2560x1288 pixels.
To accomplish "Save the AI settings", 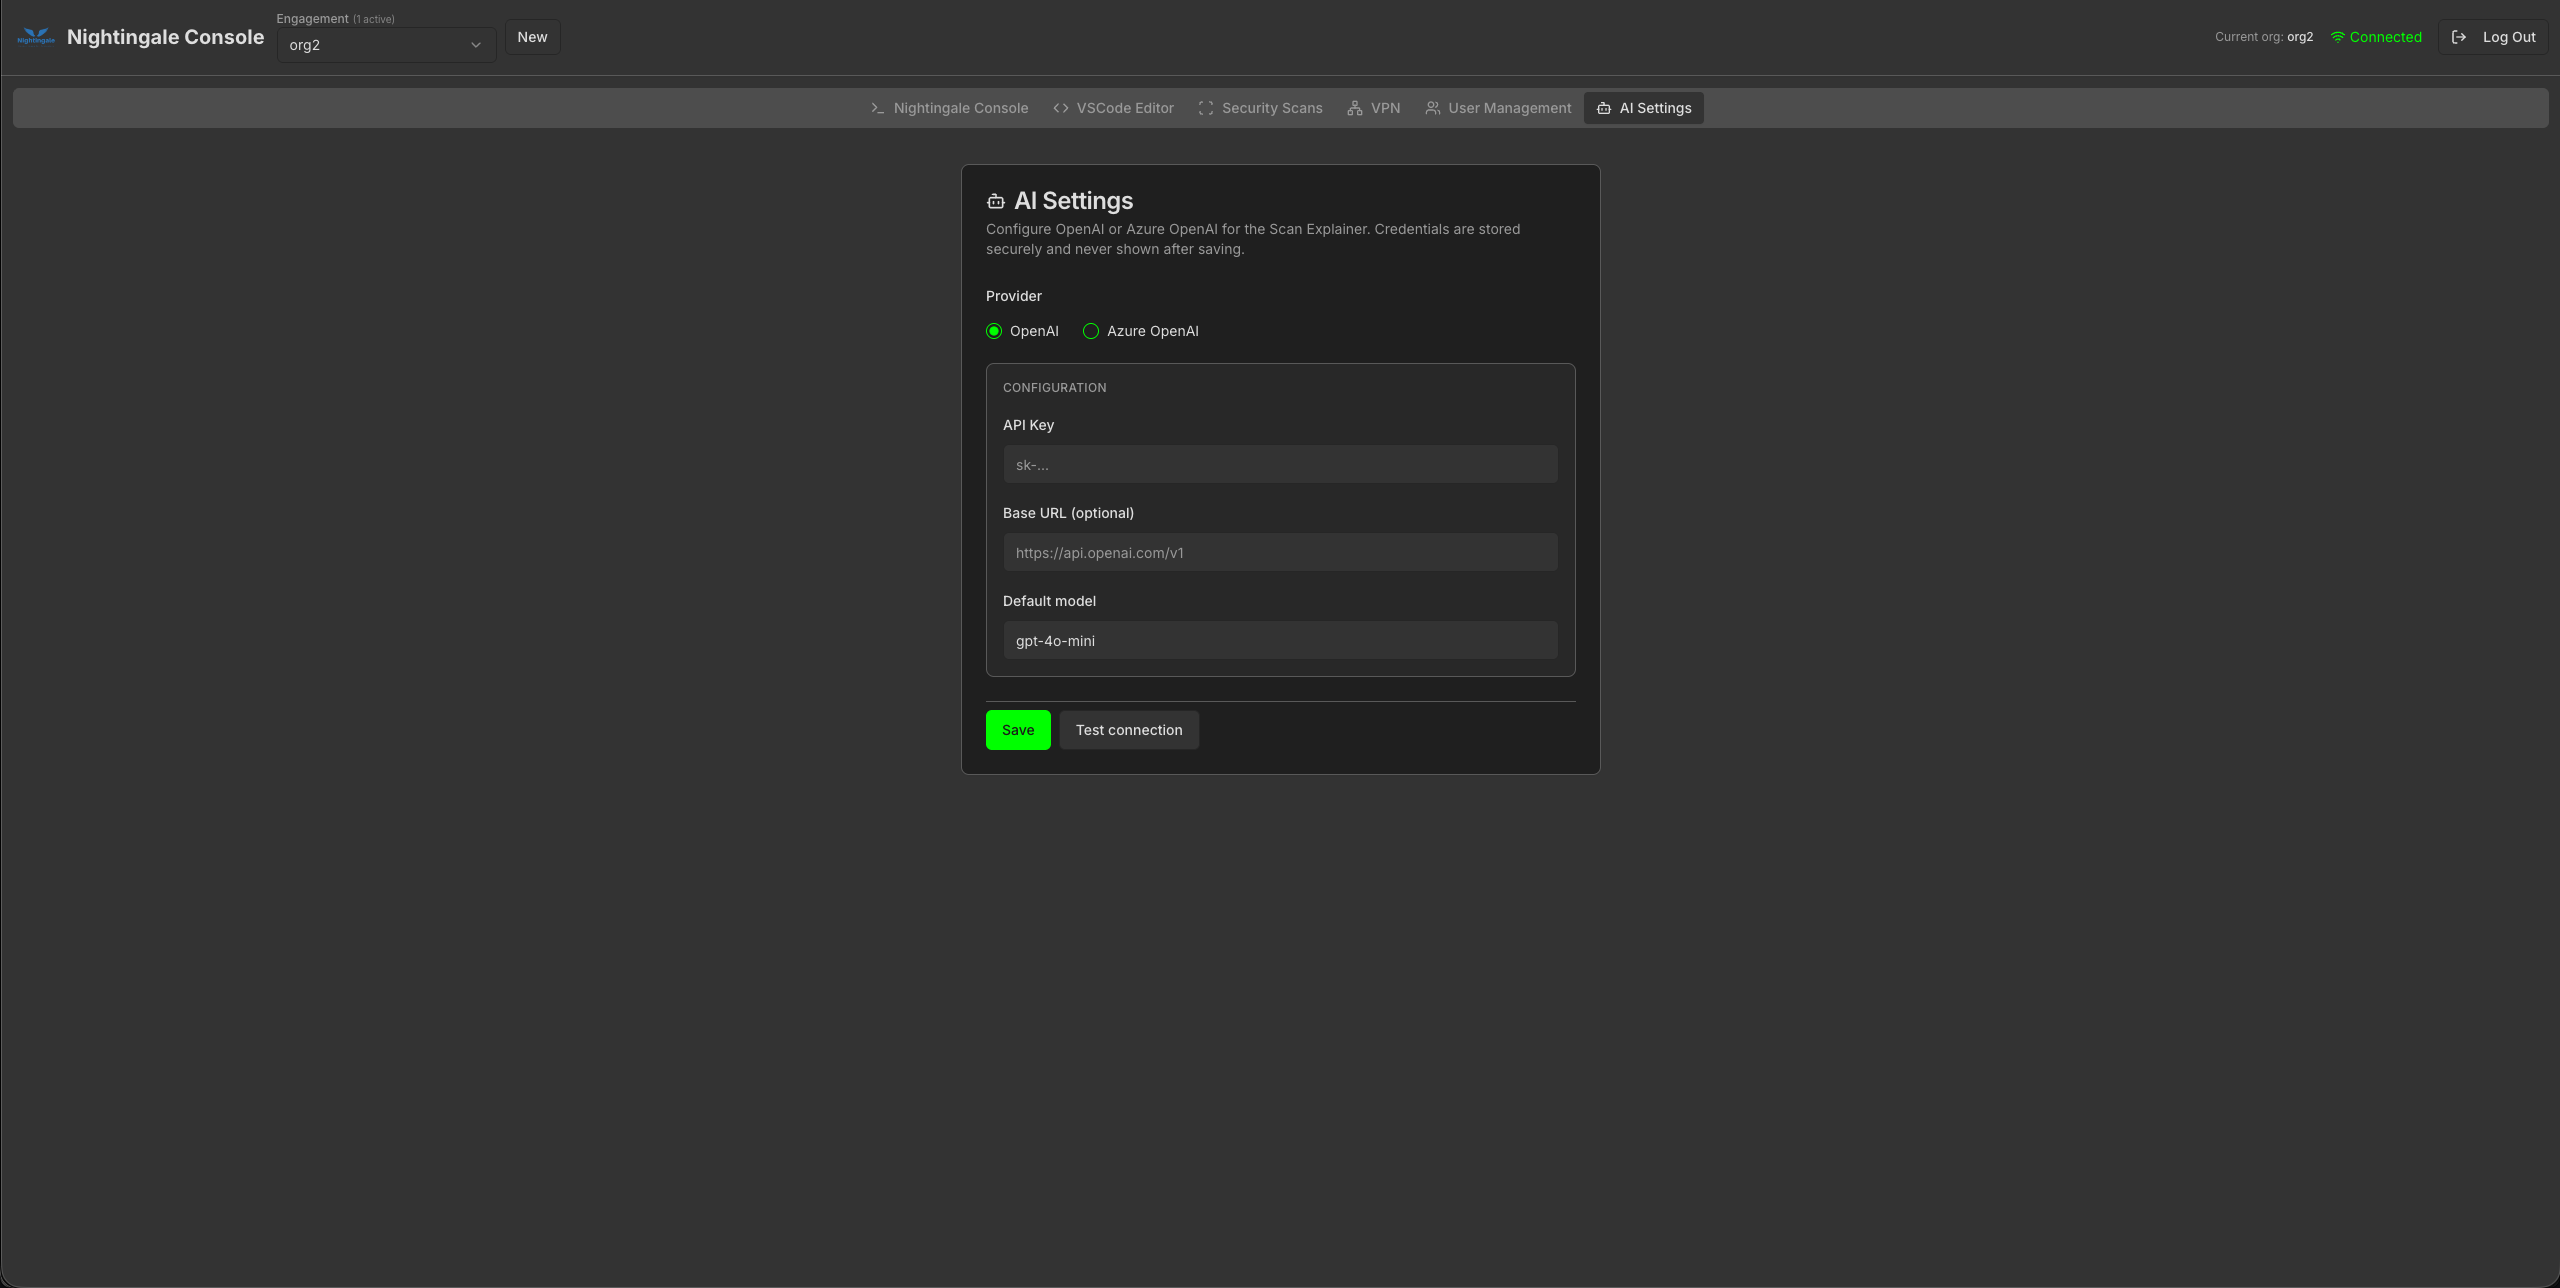I will tap(1018, 730).
